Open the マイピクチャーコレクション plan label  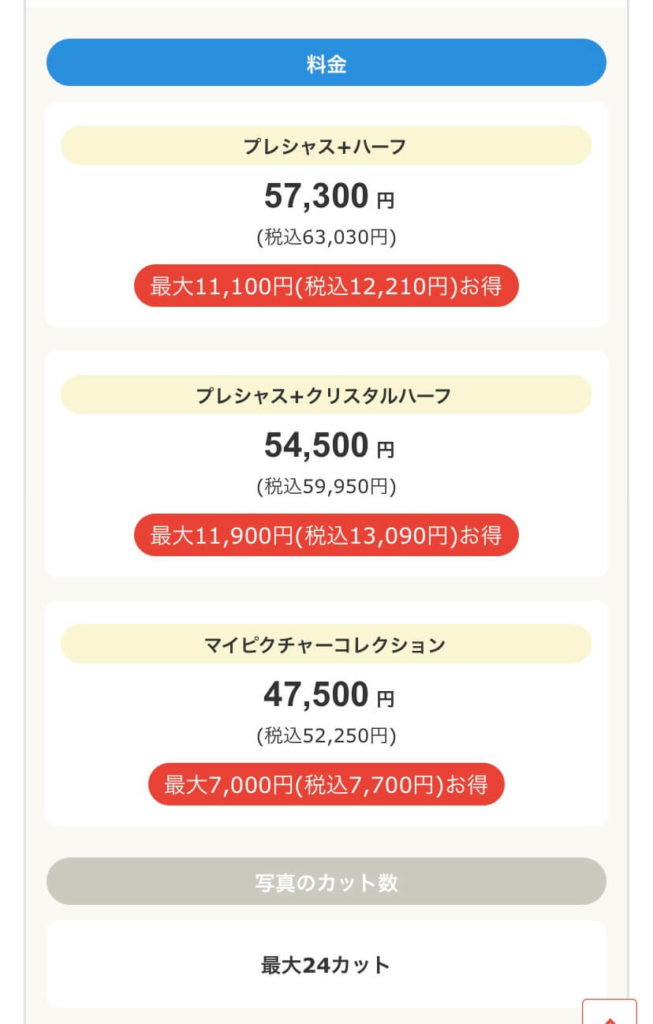(x=326, y=645)
